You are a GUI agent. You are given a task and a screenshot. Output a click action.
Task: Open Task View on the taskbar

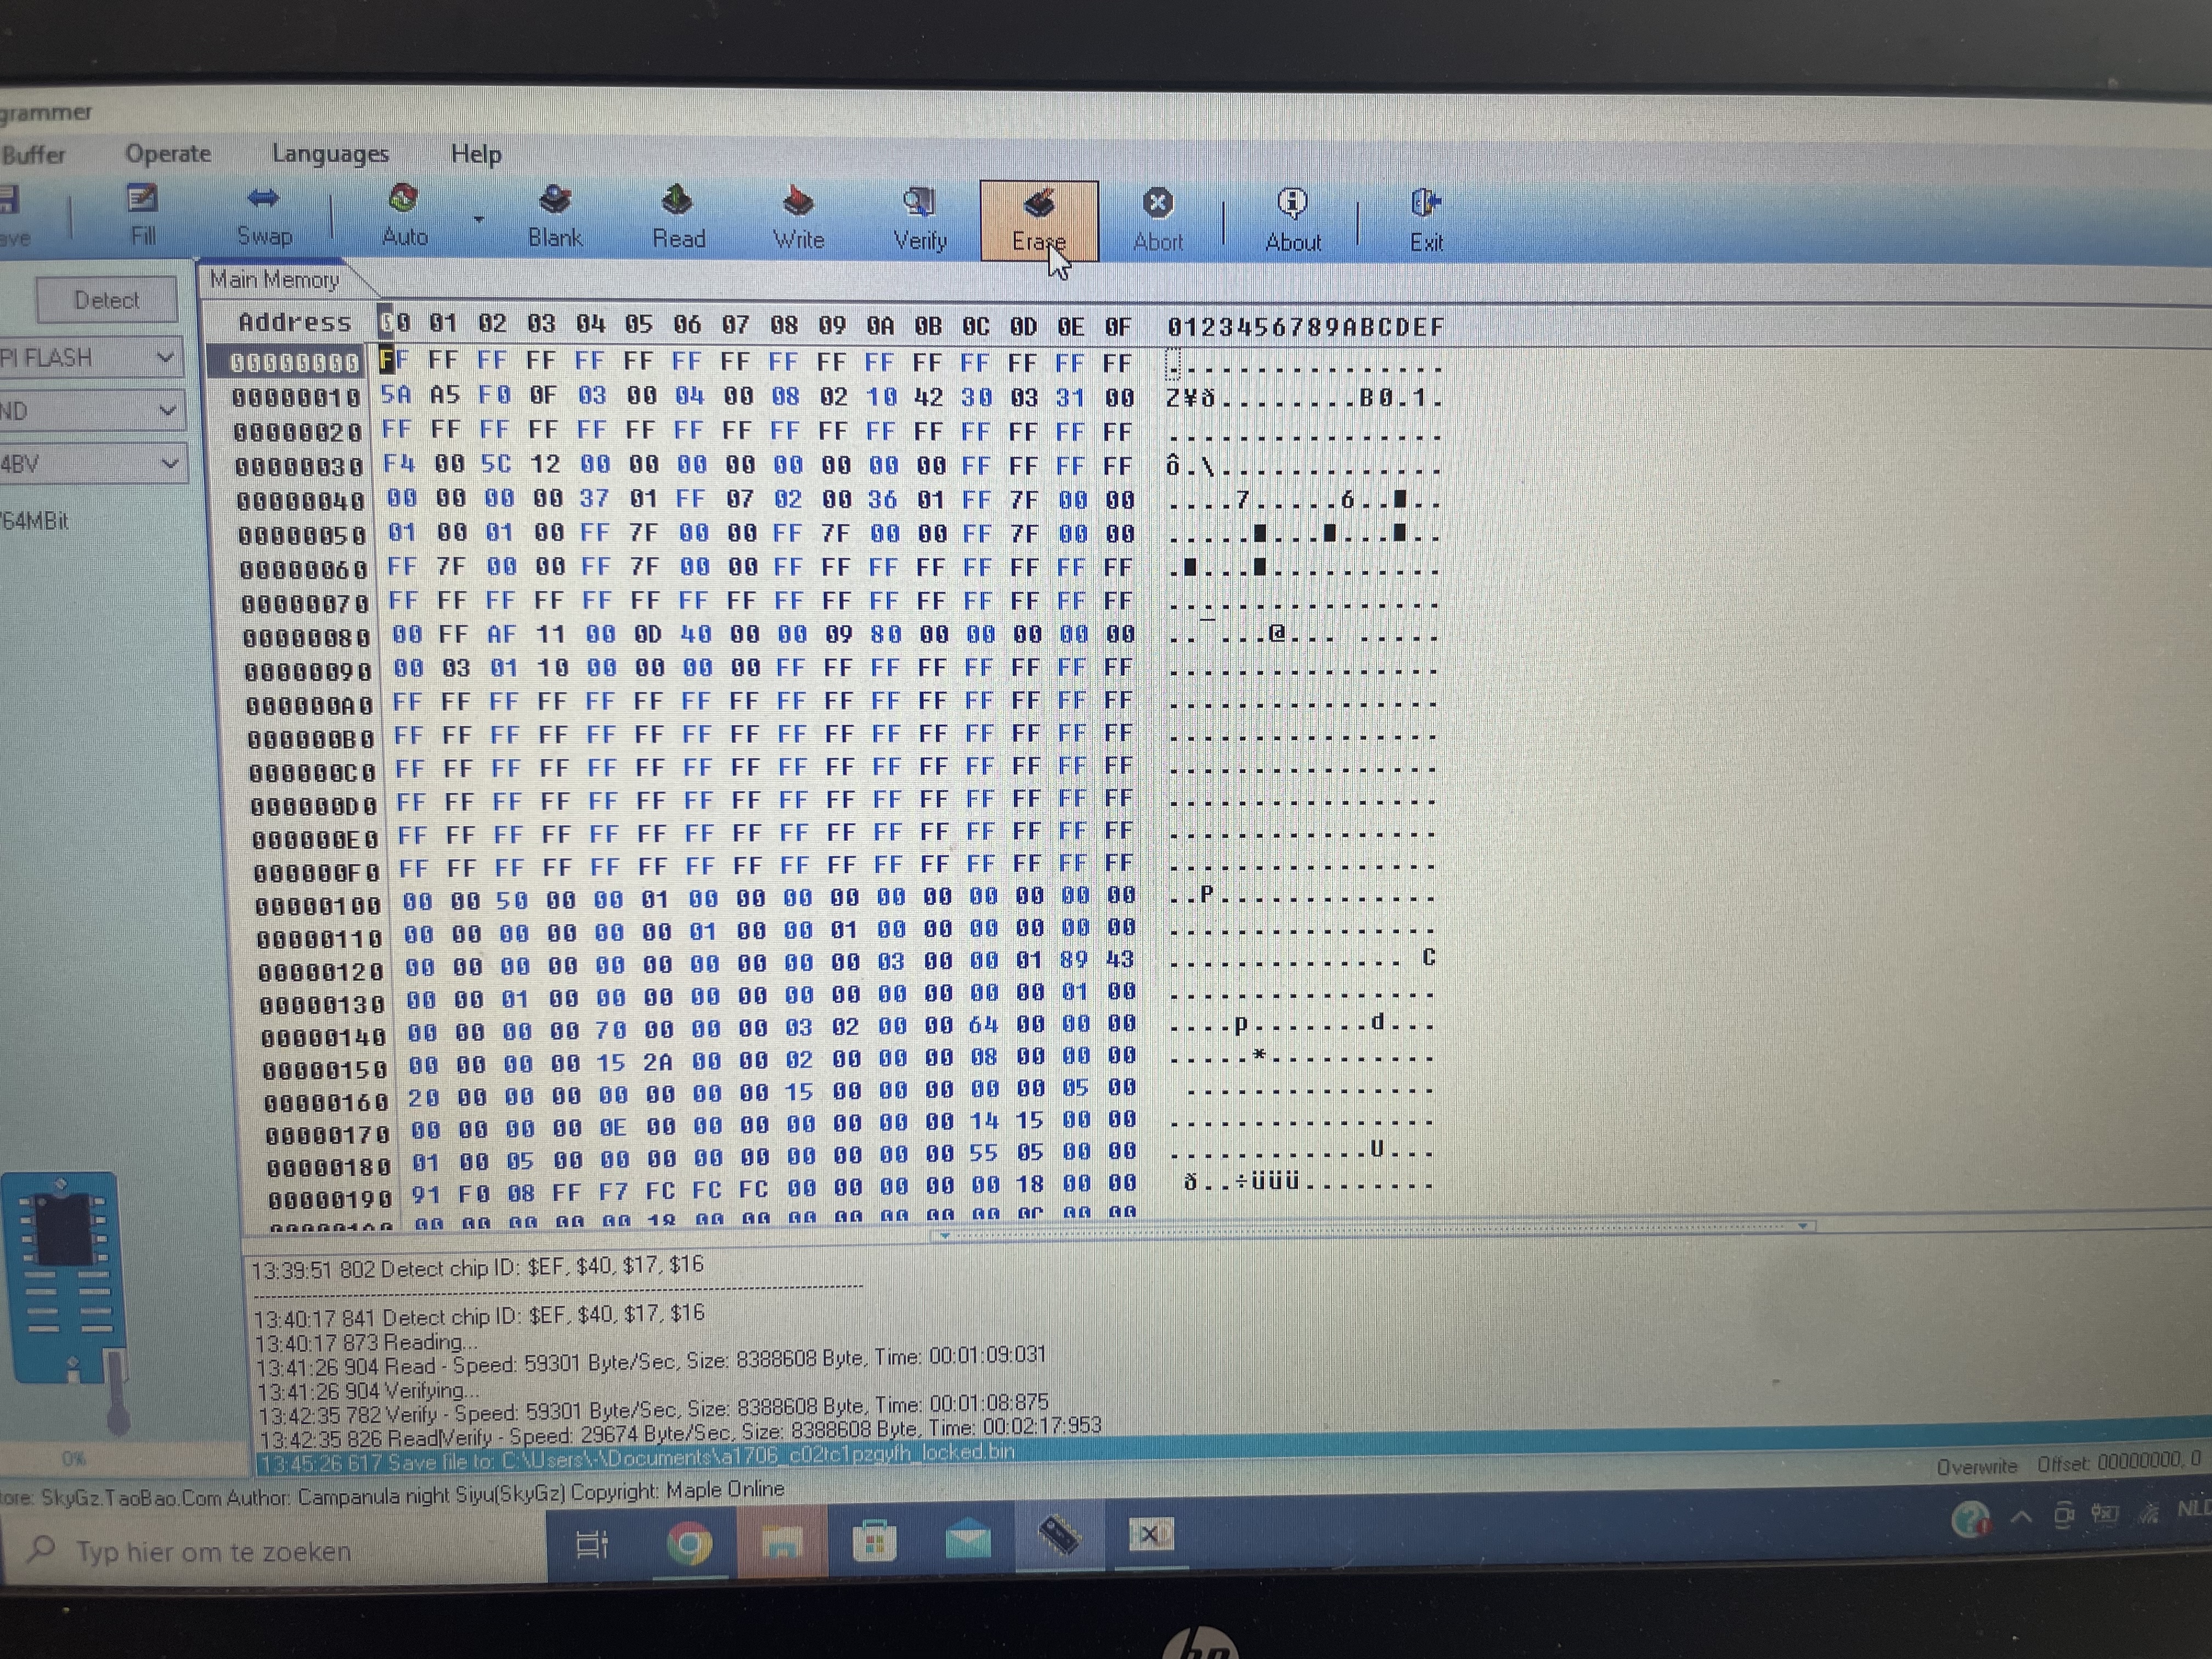pyautogui.click(x=592, y=1545)
